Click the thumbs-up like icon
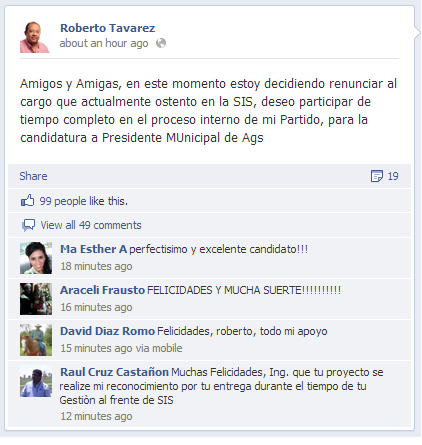Image resolution: width=422 pixels, height=445 pixels. click(x=27, y=200)
